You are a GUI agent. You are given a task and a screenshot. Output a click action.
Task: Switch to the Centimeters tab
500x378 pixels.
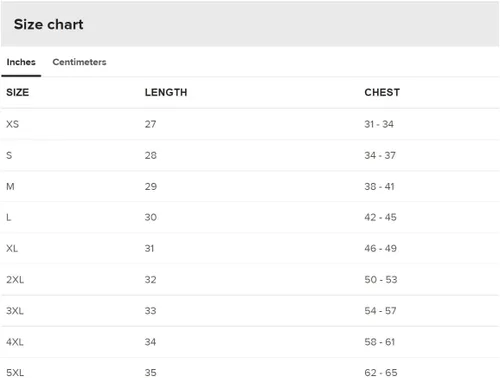pyautogui.click(x=79, y=62)
